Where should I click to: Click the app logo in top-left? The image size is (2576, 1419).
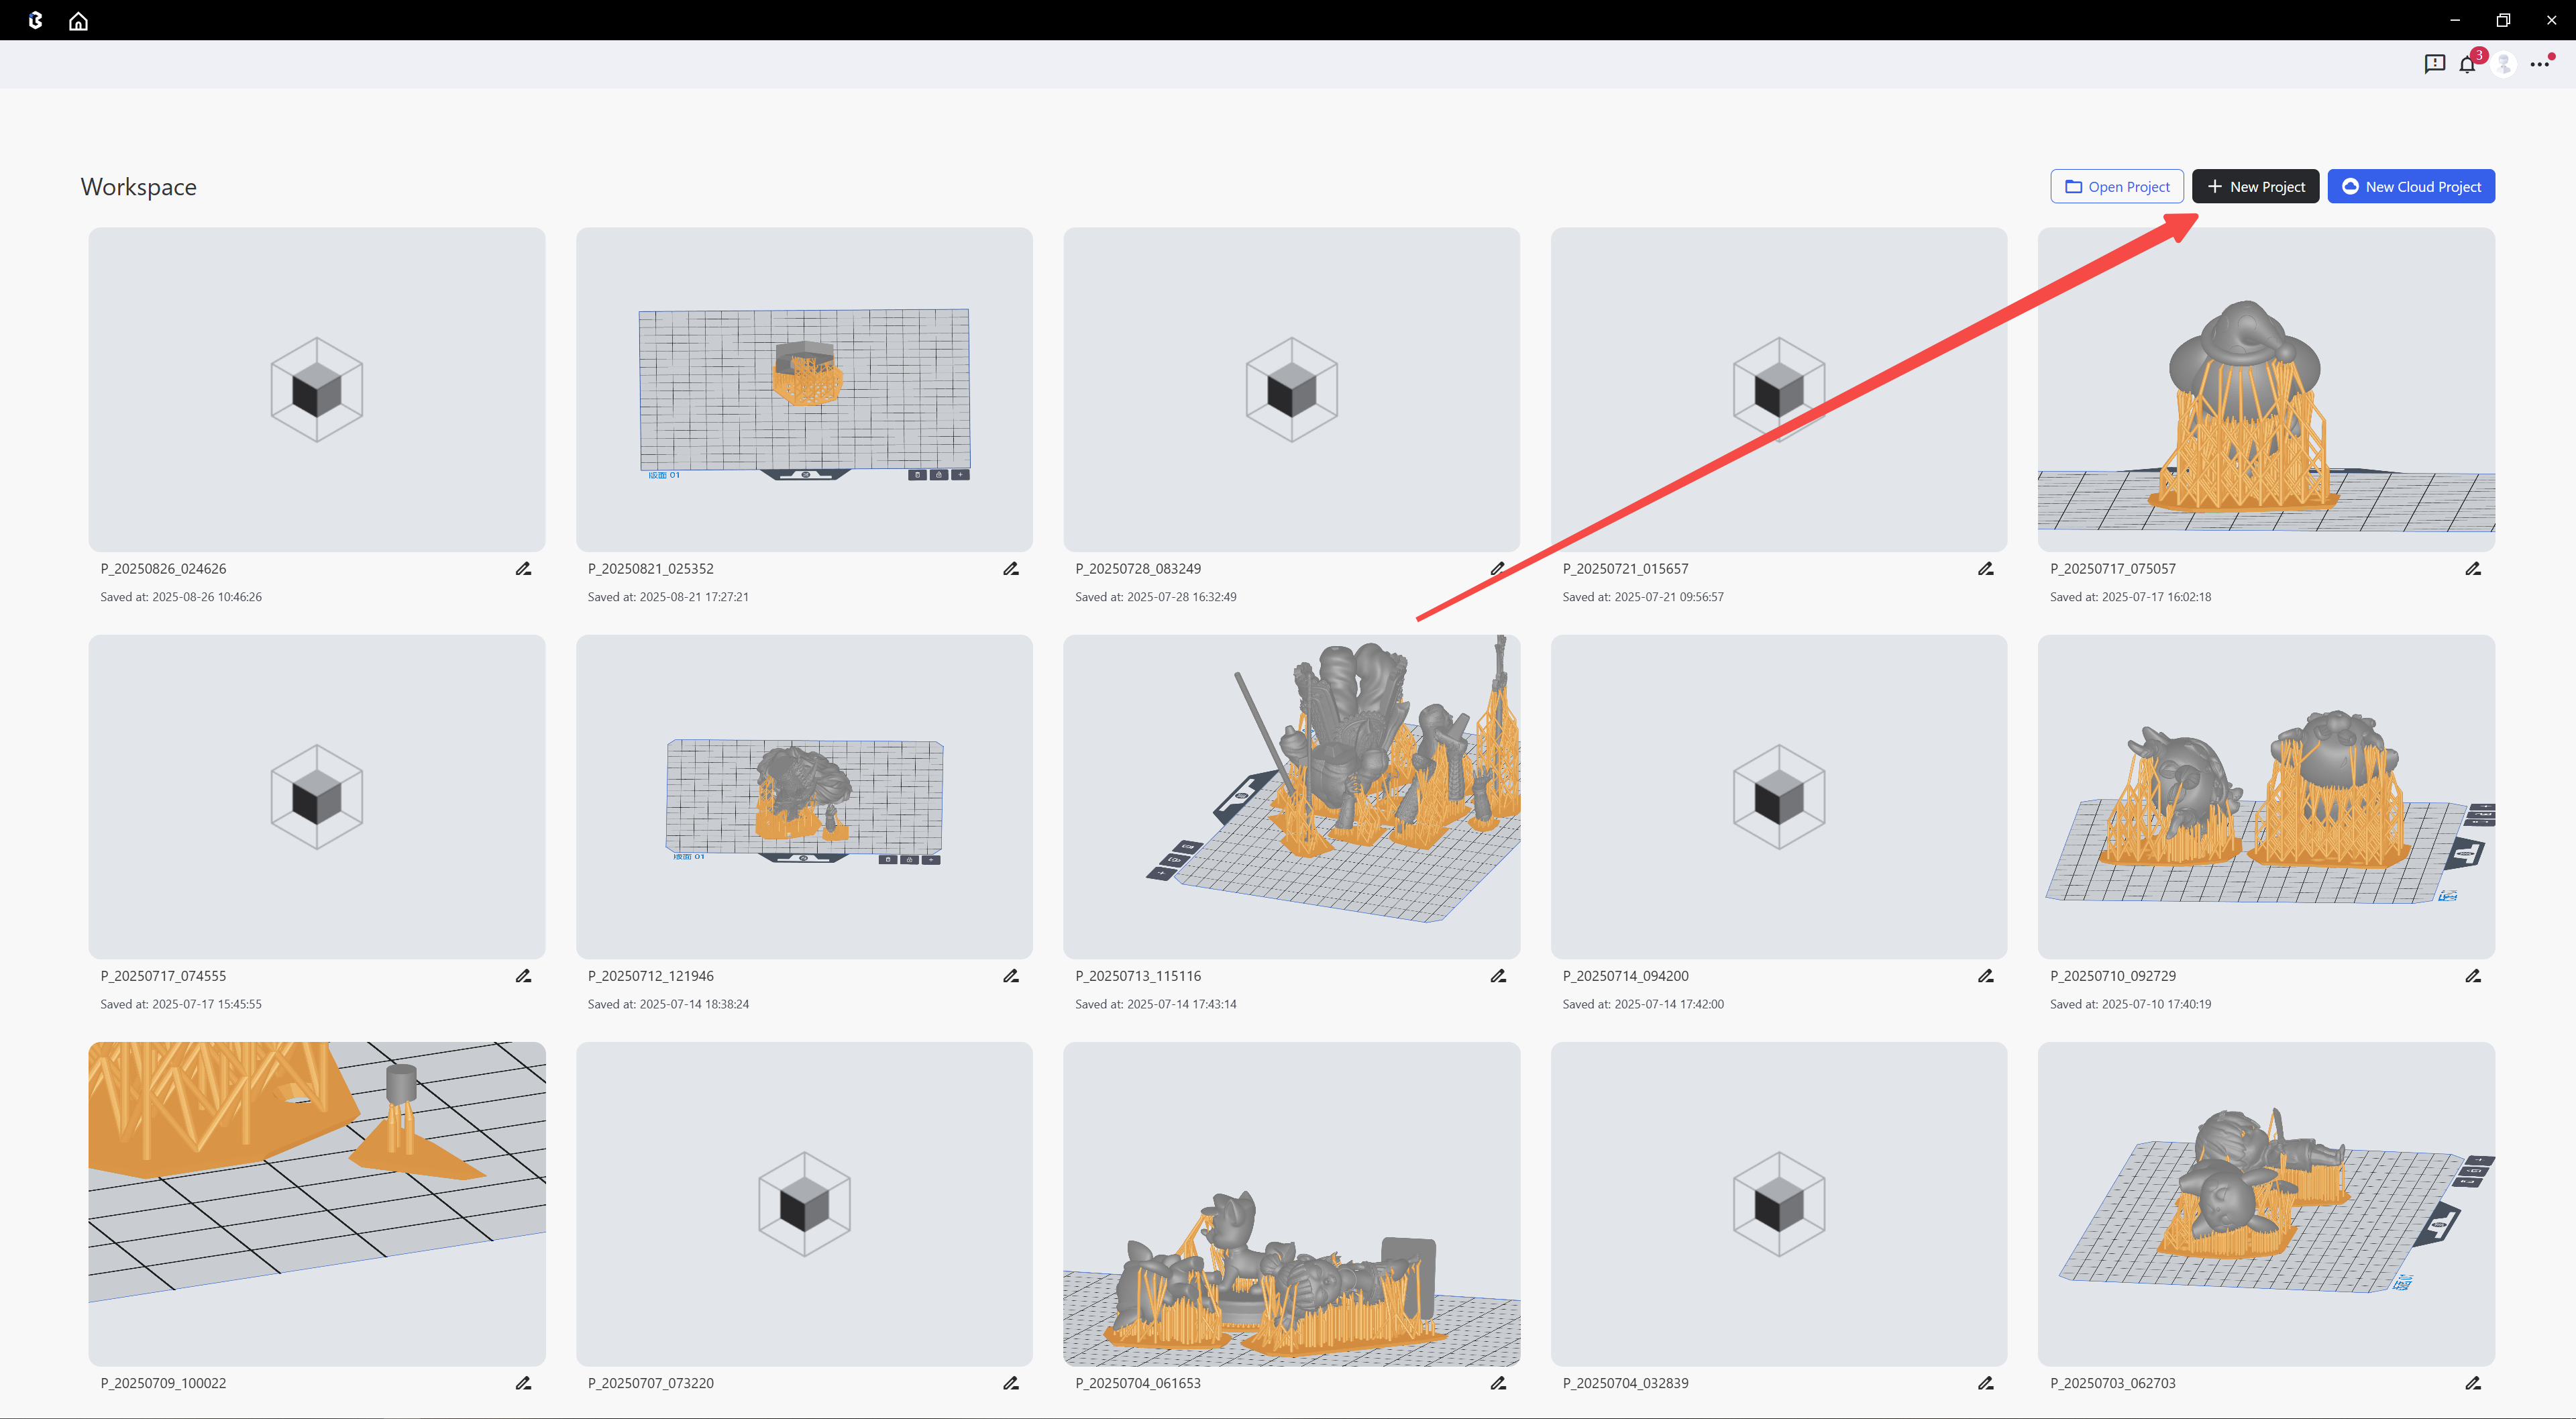point(36,21)
